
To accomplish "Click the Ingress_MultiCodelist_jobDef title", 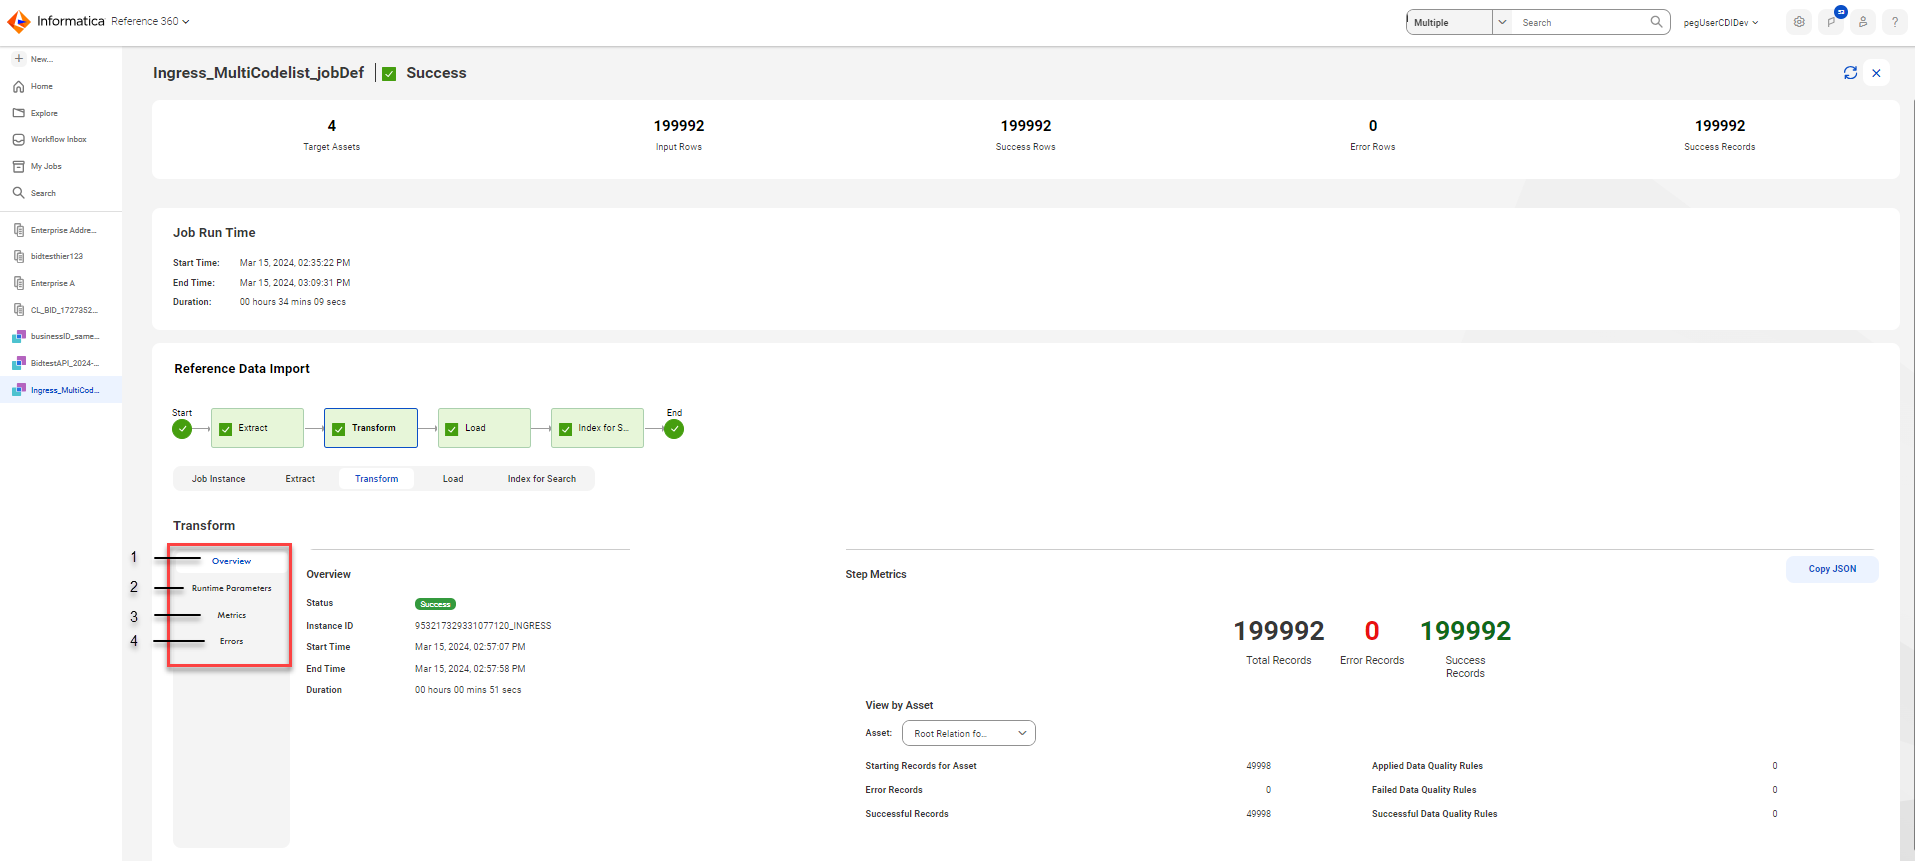I will 258,73.
